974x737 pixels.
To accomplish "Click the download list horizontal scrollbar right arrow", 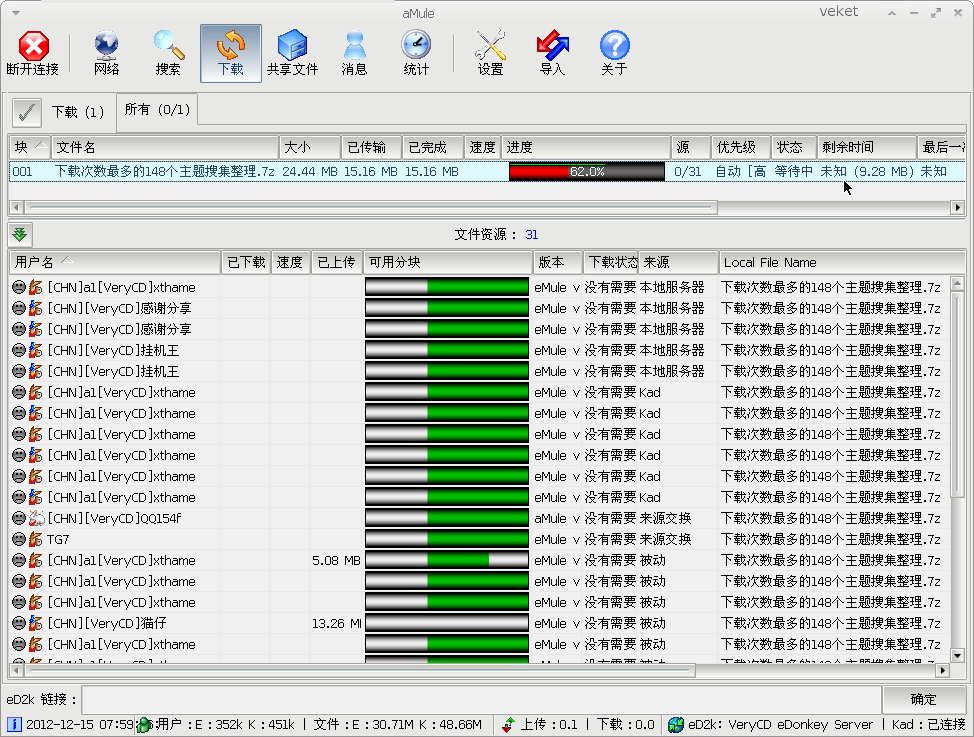I will (958, 208).
